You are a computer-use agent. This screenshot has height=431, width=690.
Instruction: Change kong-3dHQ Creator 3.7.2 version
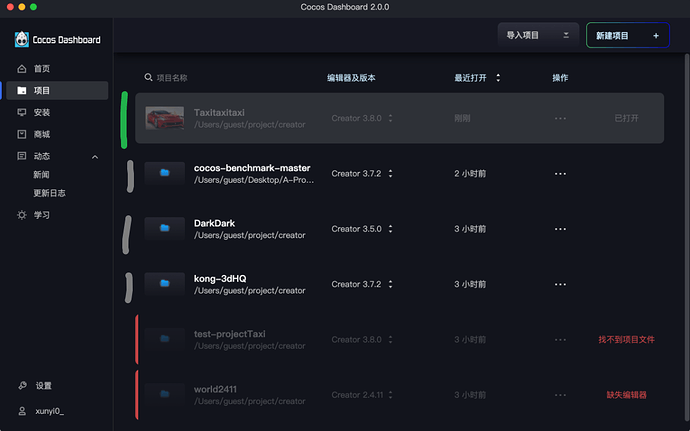point(362,284)
